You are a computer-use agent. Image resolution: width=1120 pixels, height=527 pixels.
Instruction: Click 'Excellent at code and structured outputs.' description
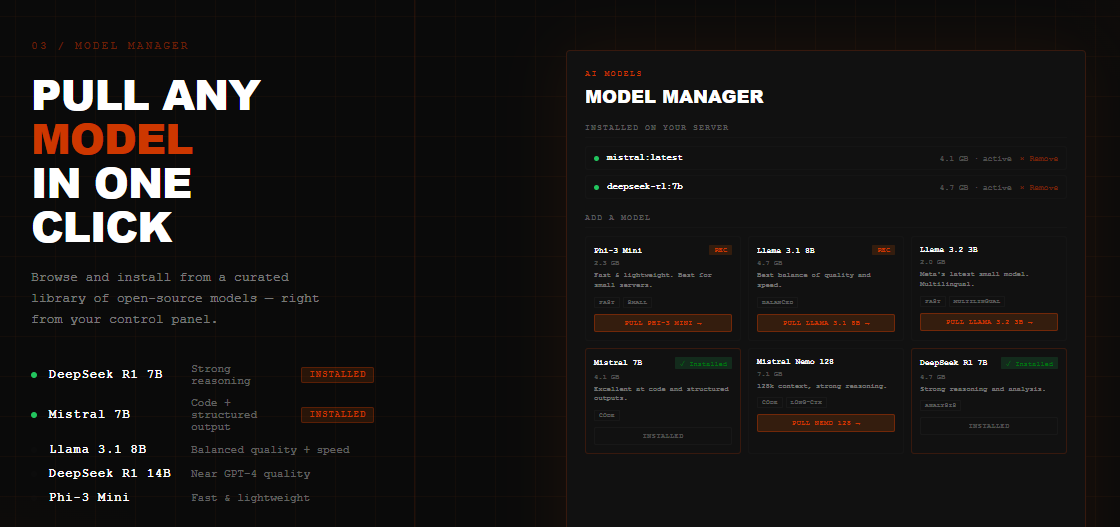pyautogui.click(x=661, y=393)
